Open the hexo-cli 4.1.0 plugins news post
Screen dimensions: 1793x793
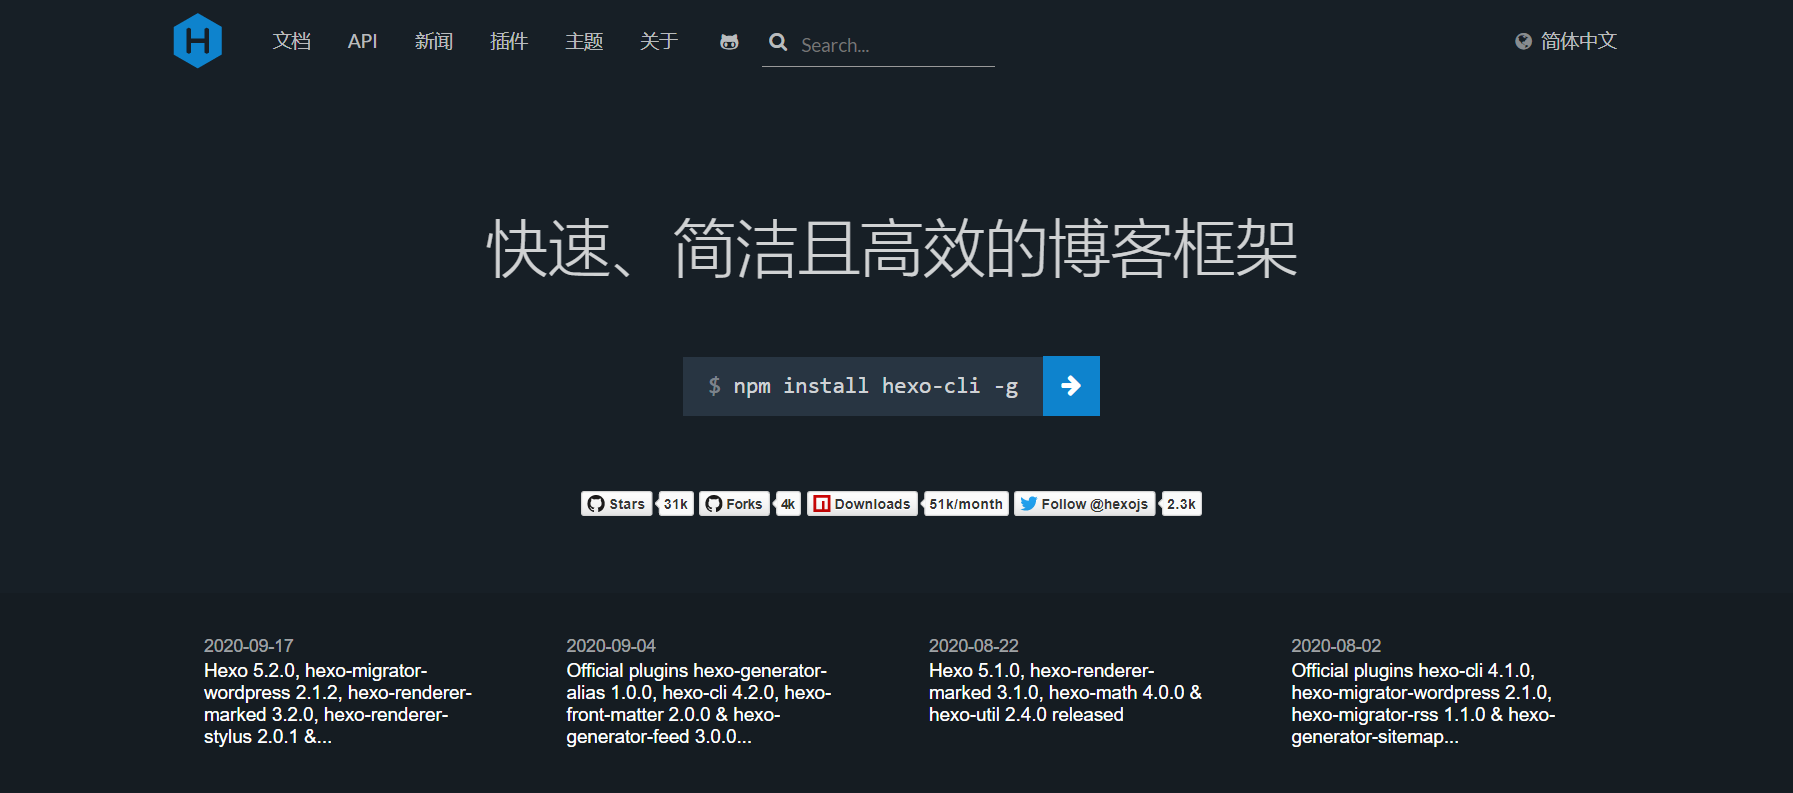click(x=1423, y=704)
